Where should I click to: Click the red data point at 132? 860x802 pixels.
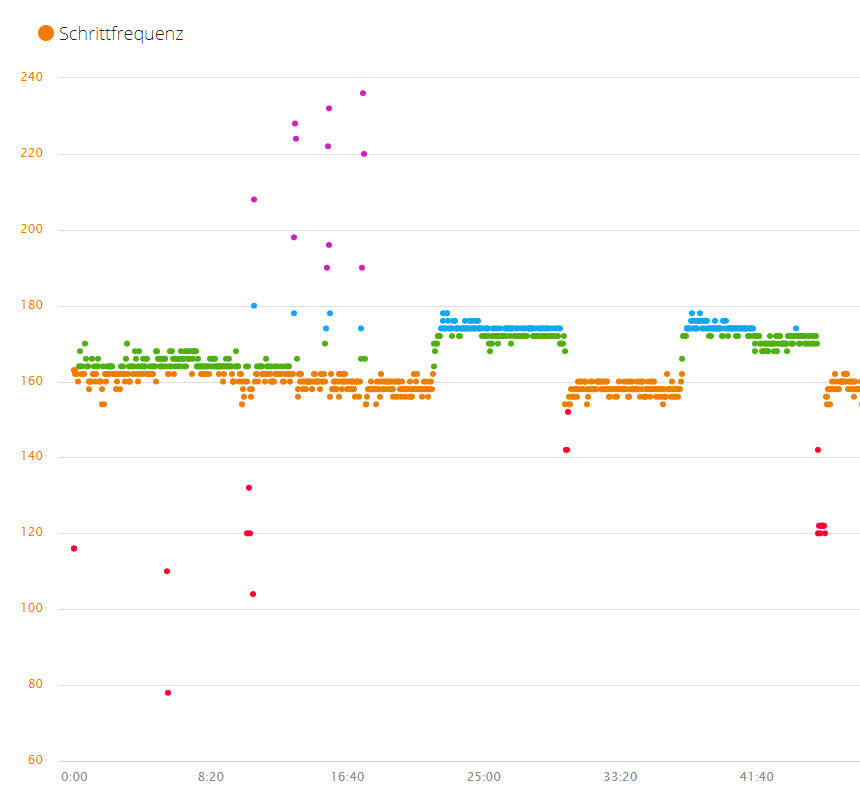coord(249,488)
